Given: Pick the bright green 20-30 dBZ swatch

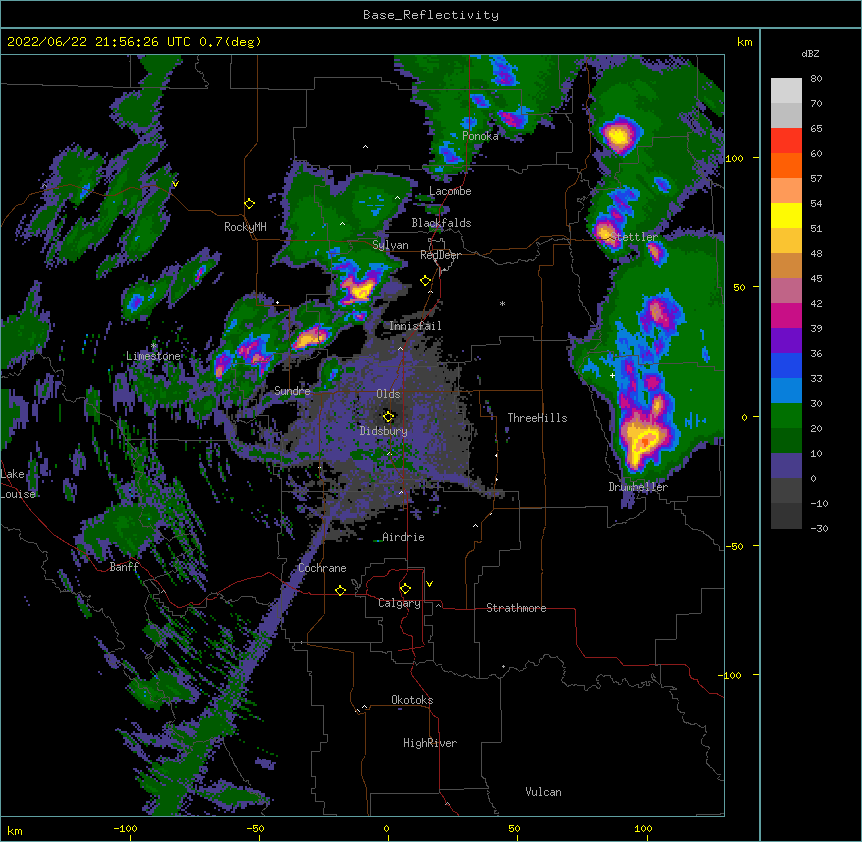Looking at the screenshot, I should [786, 416].
